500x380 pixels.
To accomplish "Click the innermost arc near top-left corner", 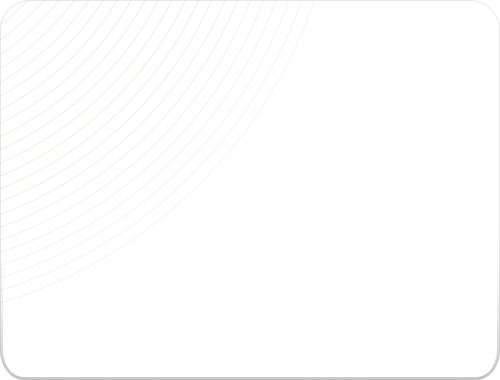I will point(14,13).
